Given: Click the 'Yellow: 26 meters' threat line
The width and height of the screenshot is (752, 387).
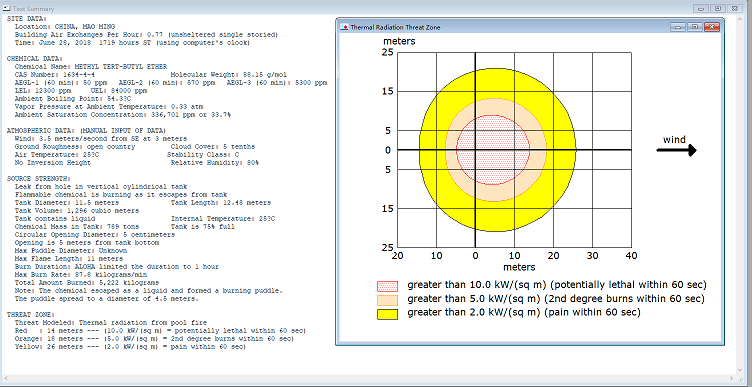Looking at the screenshot, I should coord(130,347).
